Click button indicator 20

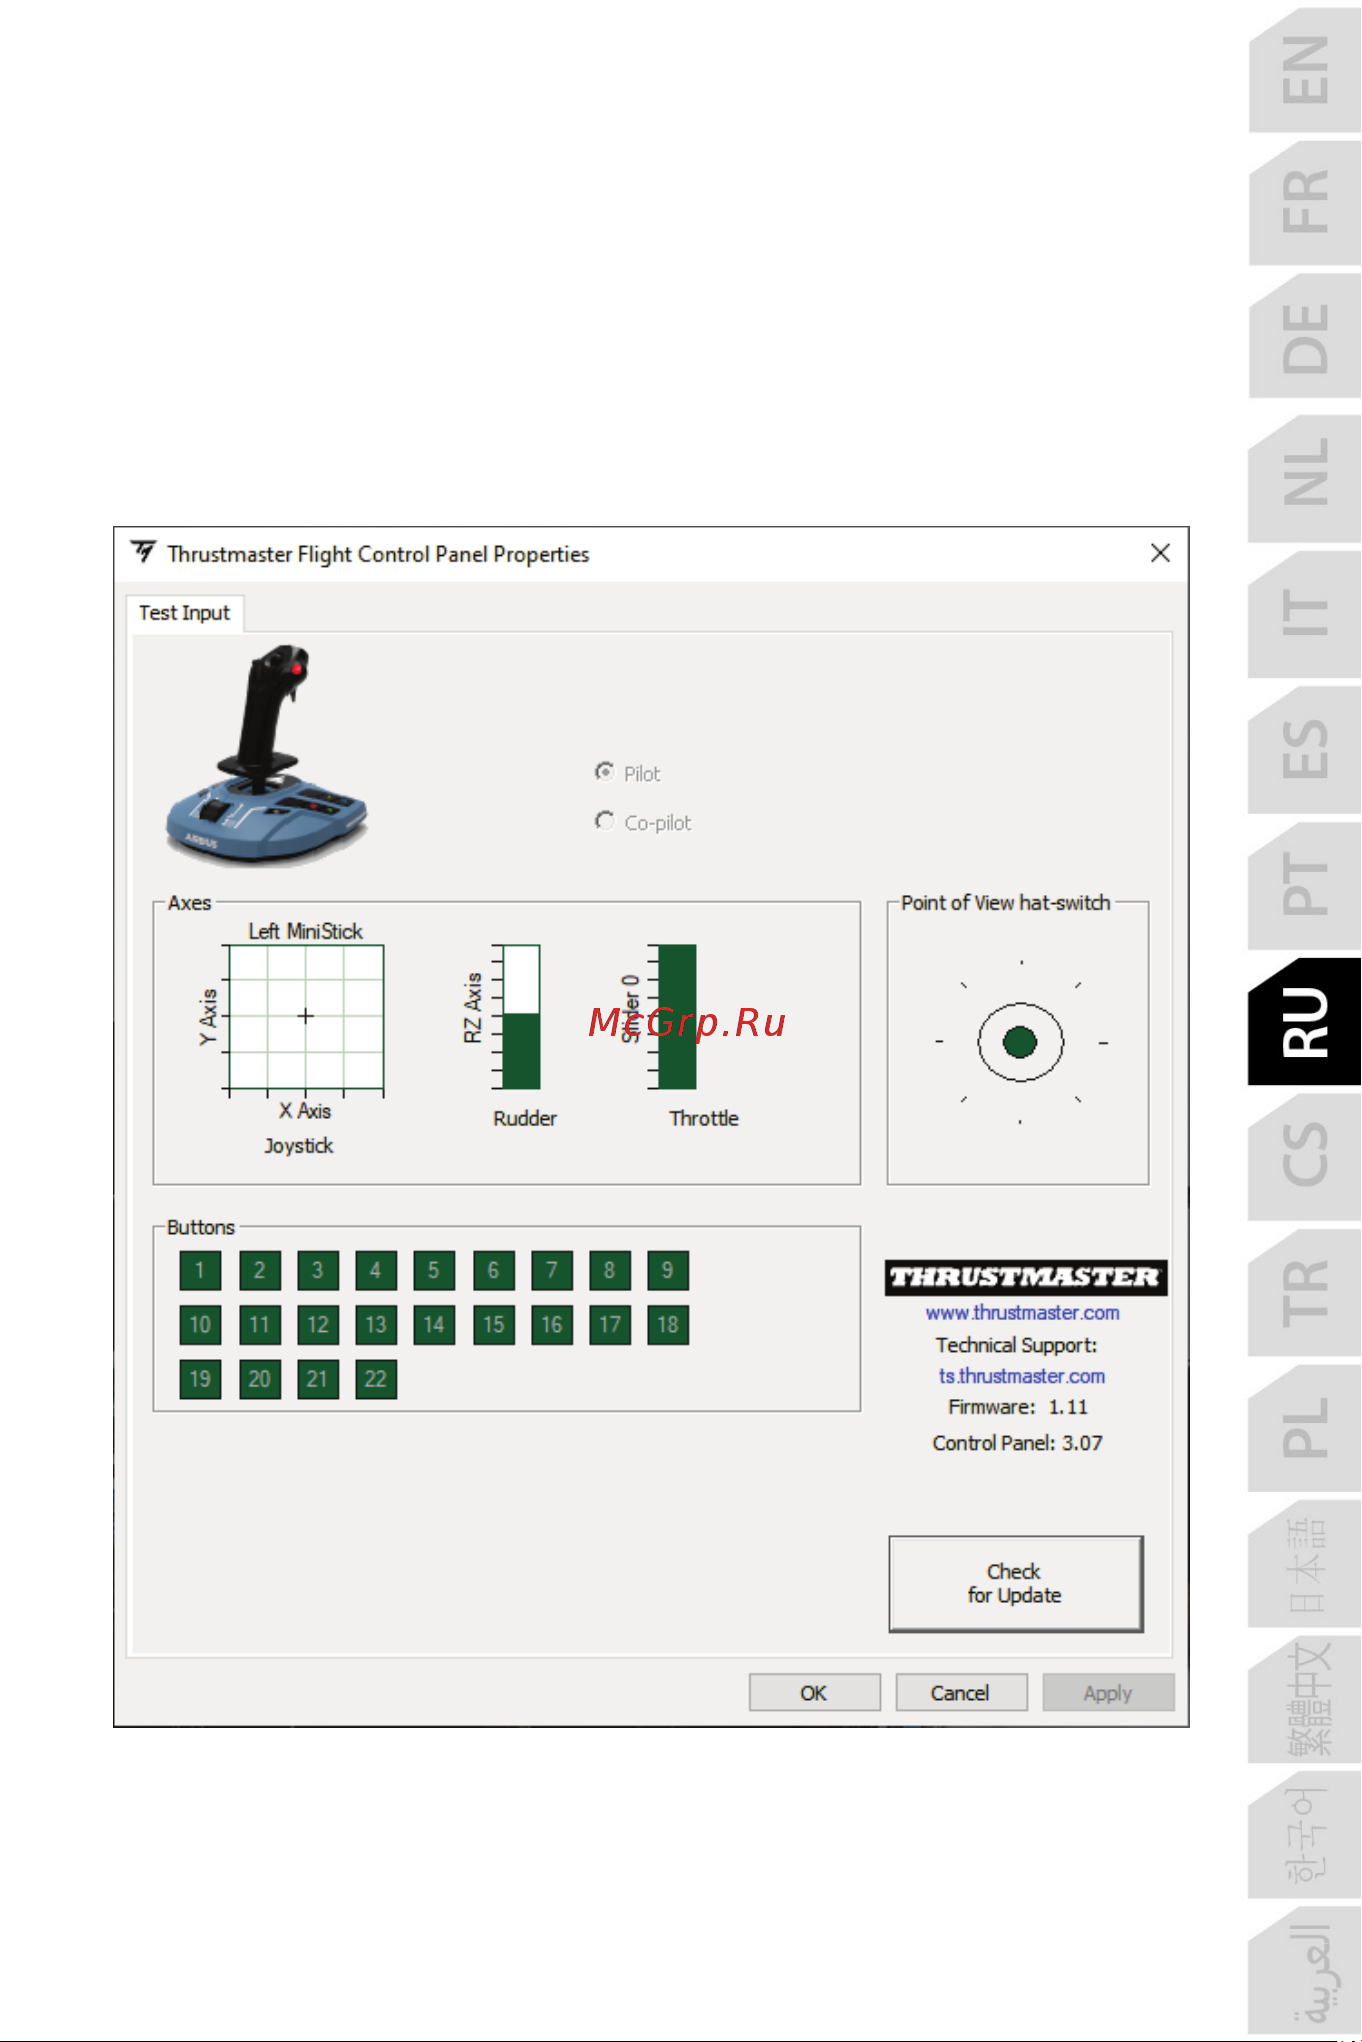259,1379
